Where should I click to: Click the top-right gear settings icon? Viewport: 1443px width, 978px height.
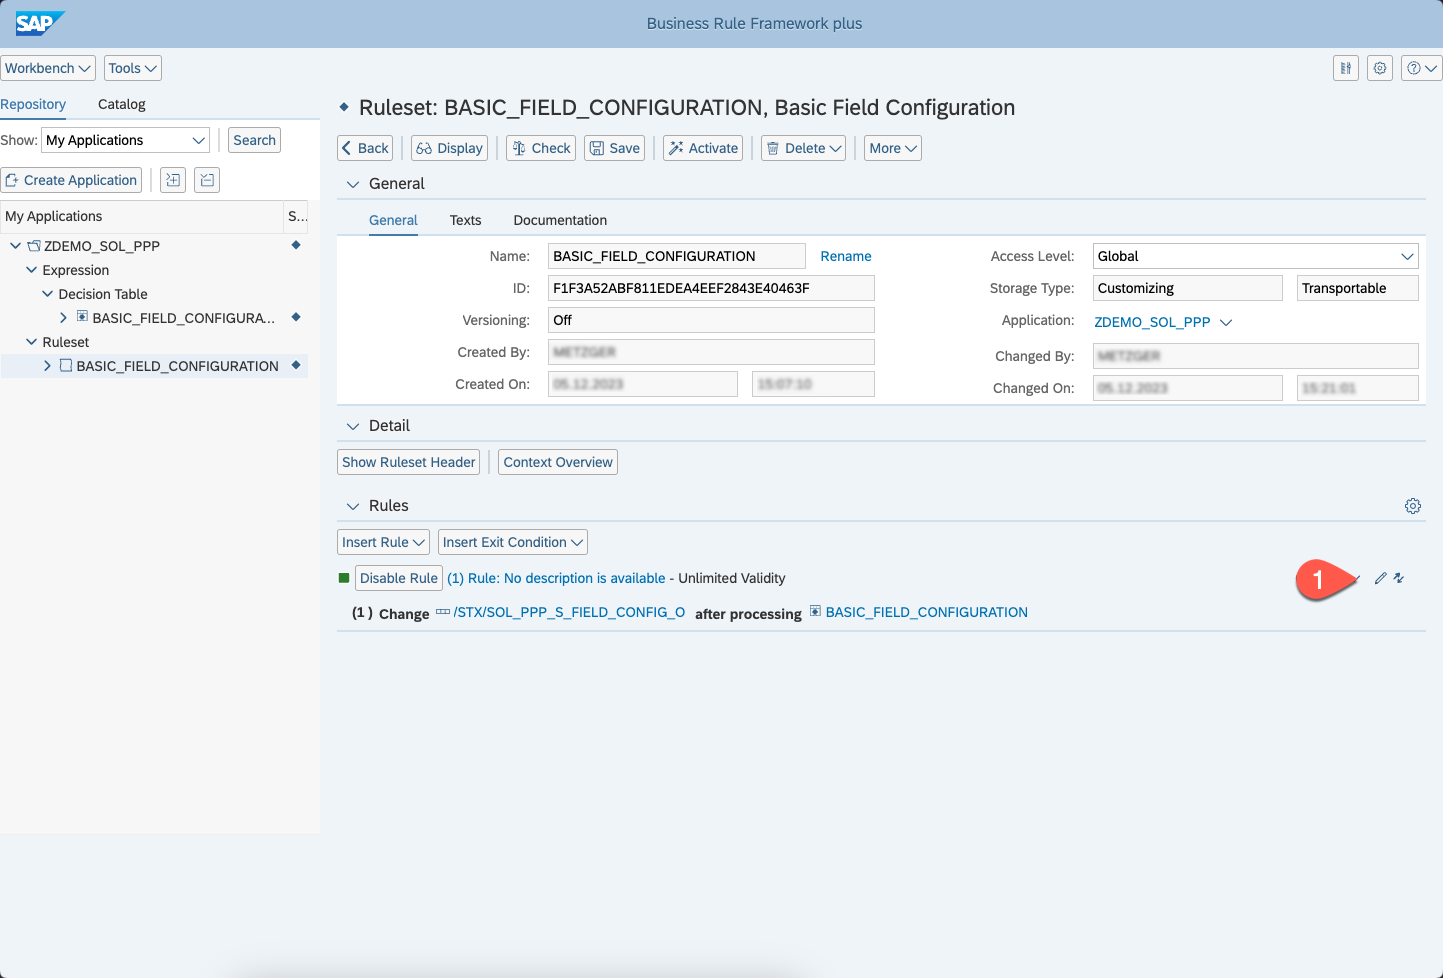coord(1380,68)
